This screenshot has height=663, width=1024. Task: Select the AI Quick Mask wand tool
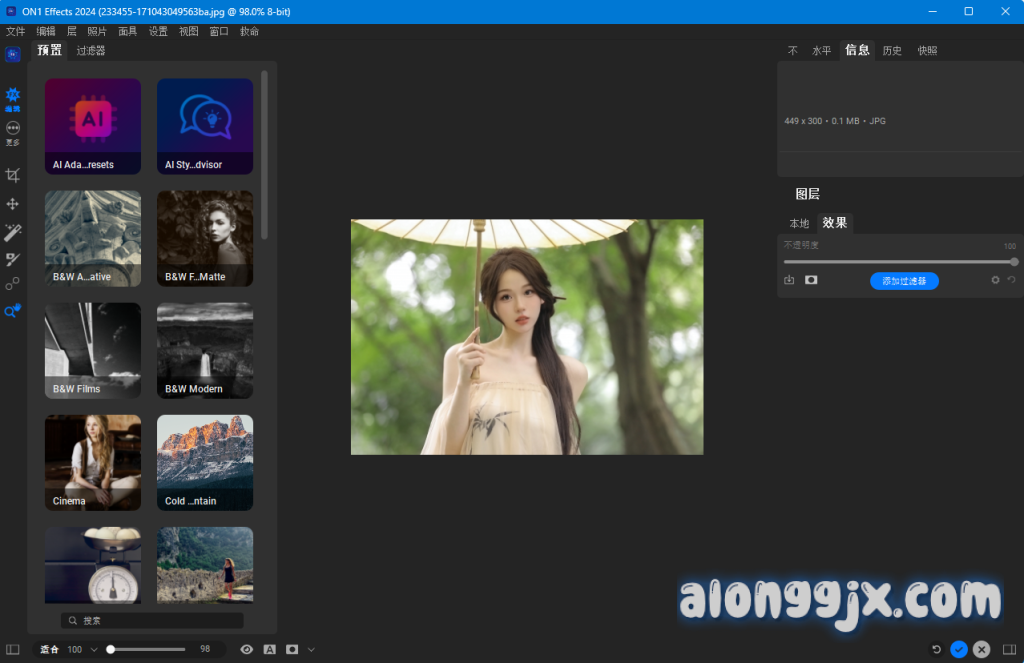pos(12,232)
